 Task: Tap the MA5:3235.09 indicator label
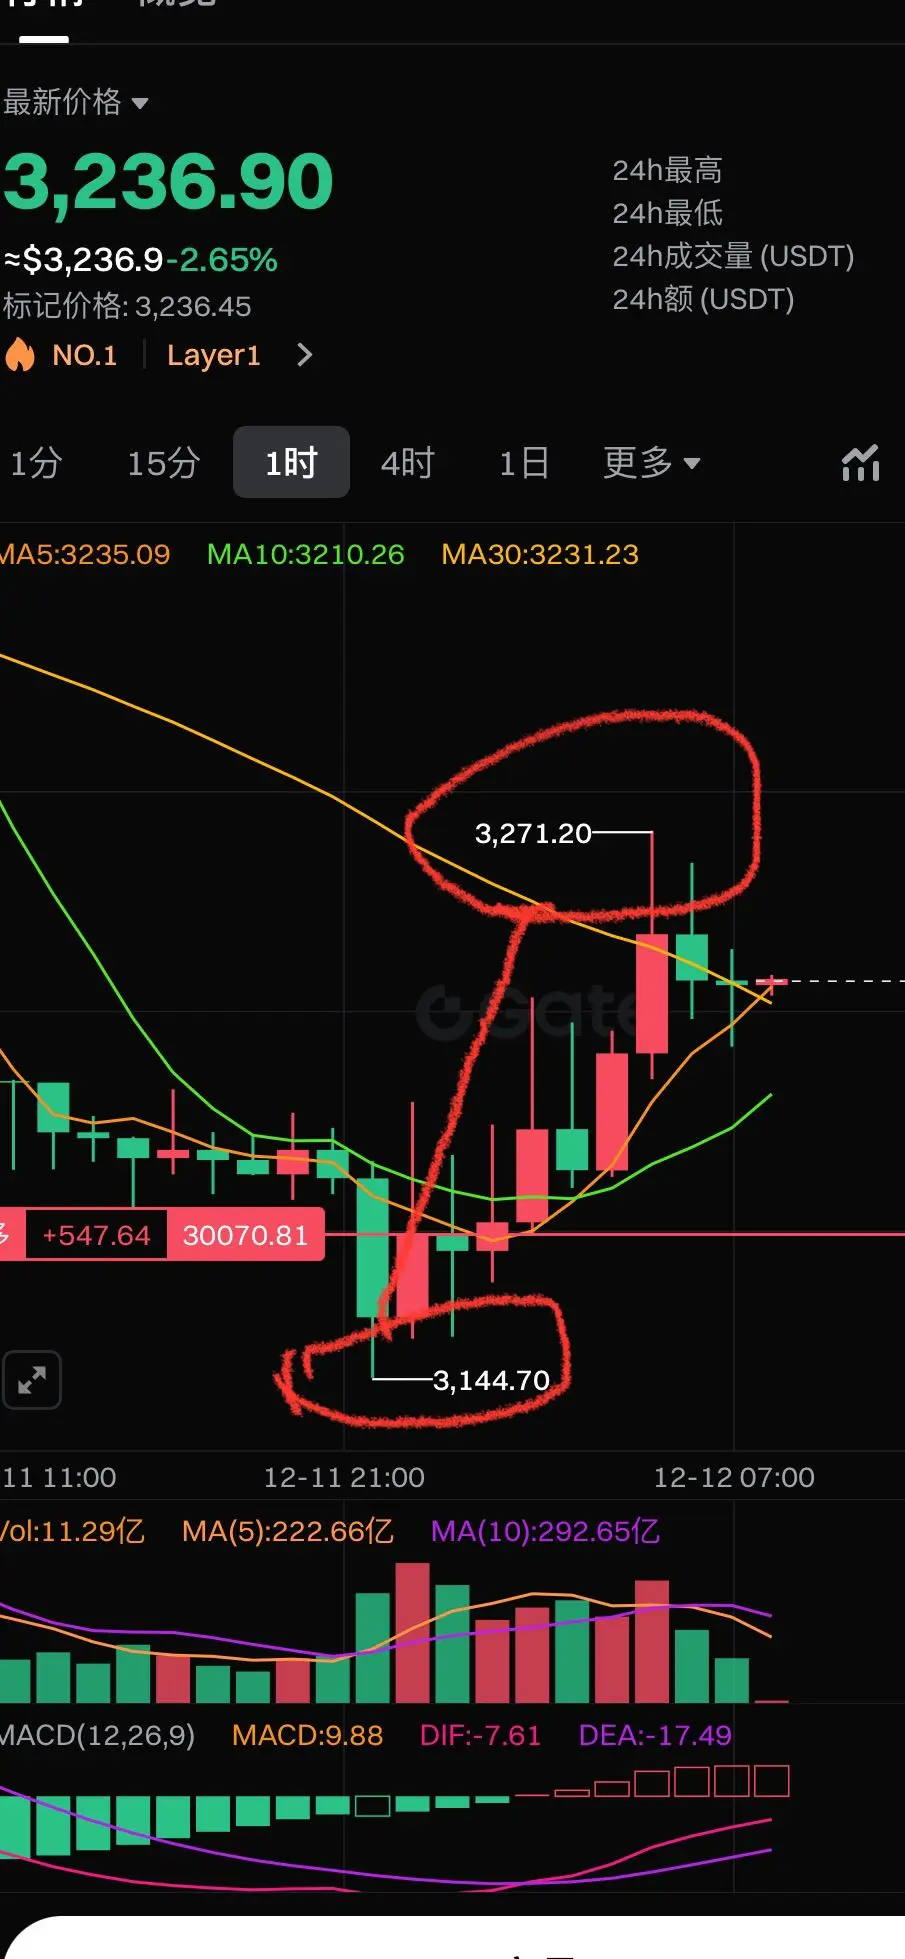[85, 554]
